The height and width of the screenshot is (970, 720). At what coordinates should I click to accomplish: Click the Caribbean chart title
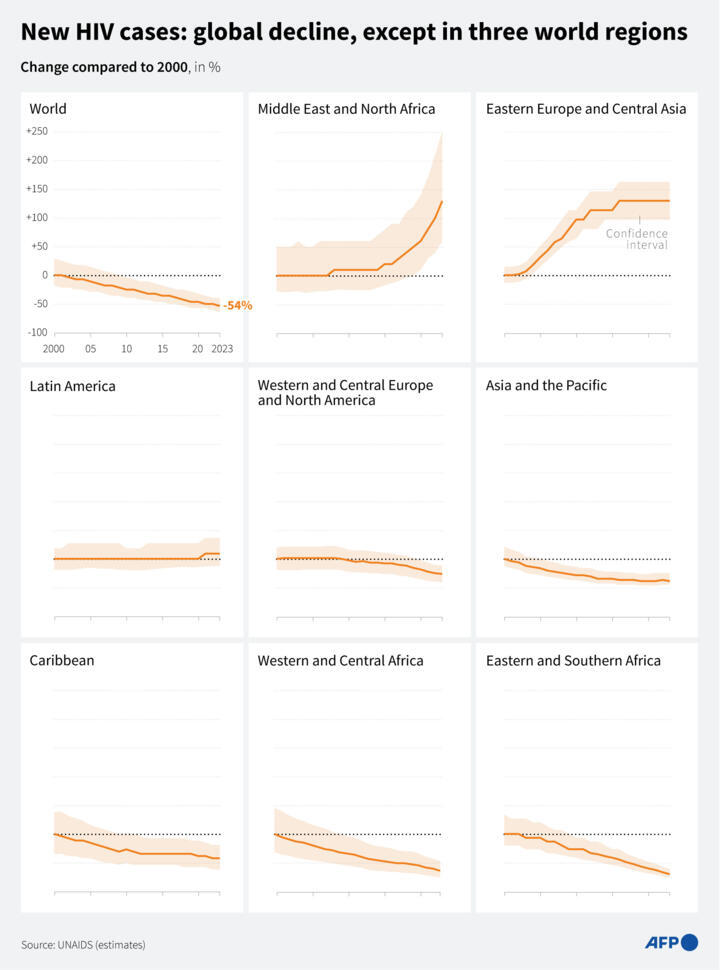(62, 660)
